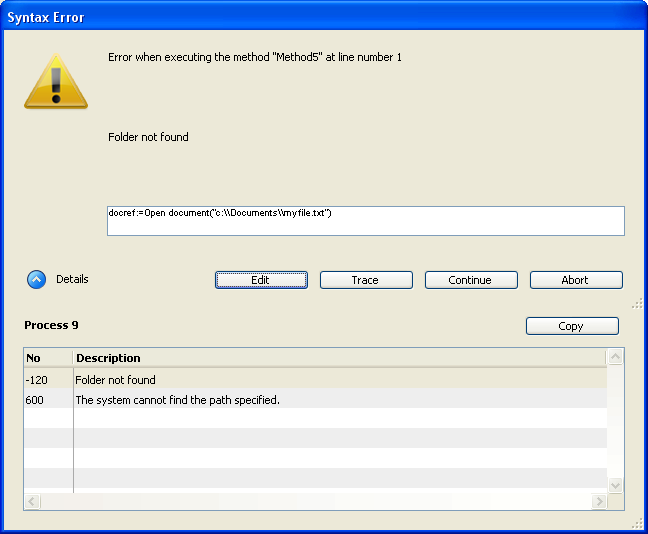The height and width of the screenshot is (534, 648).
Task: Click the Description column header
Action: tap(340, 358)
